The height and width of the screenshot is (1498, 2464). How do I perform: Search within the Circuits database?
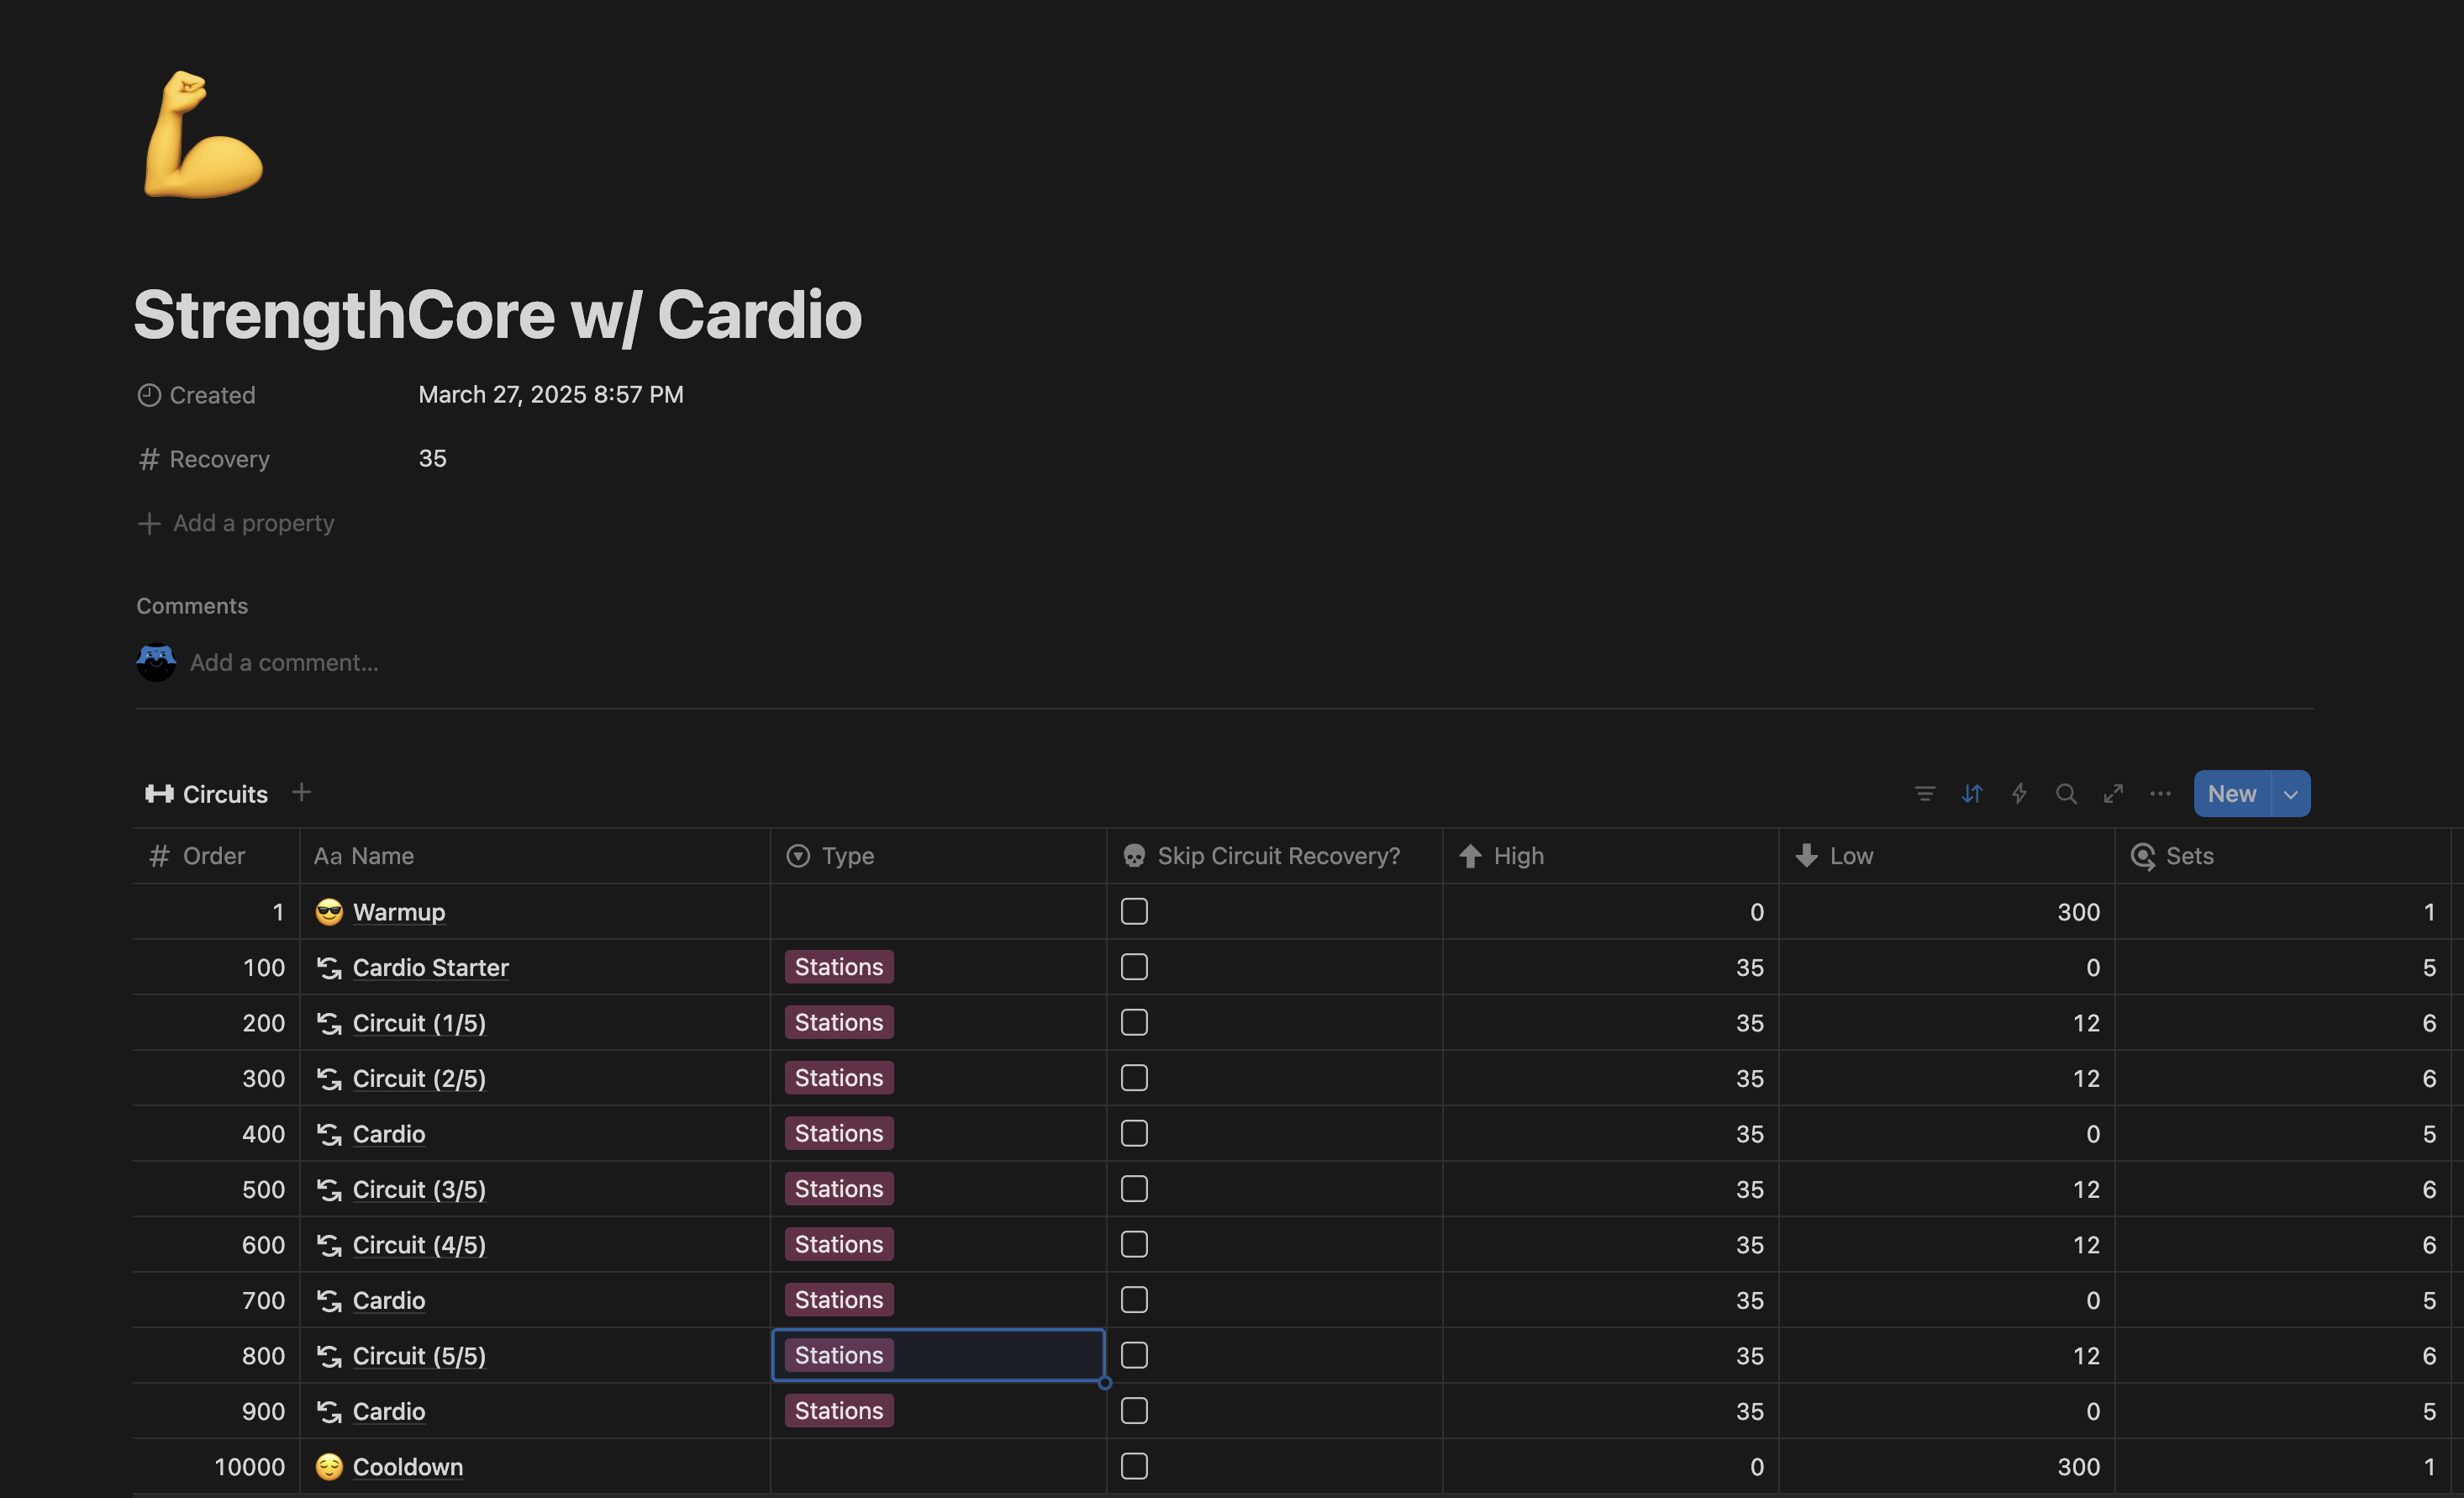(x=2066, y=793)
